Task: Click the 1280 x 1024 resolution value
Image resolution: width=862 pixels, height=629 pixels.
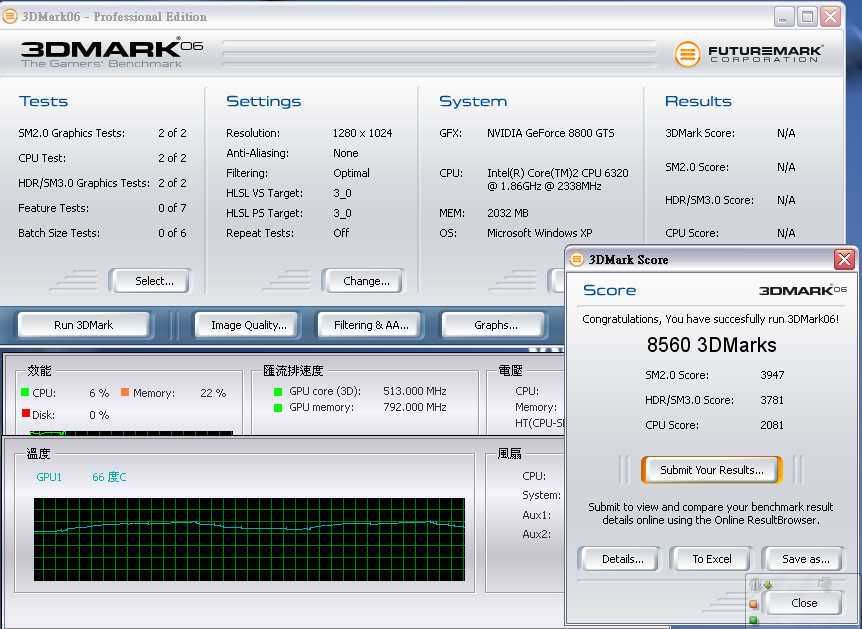Action: [362, 133]
